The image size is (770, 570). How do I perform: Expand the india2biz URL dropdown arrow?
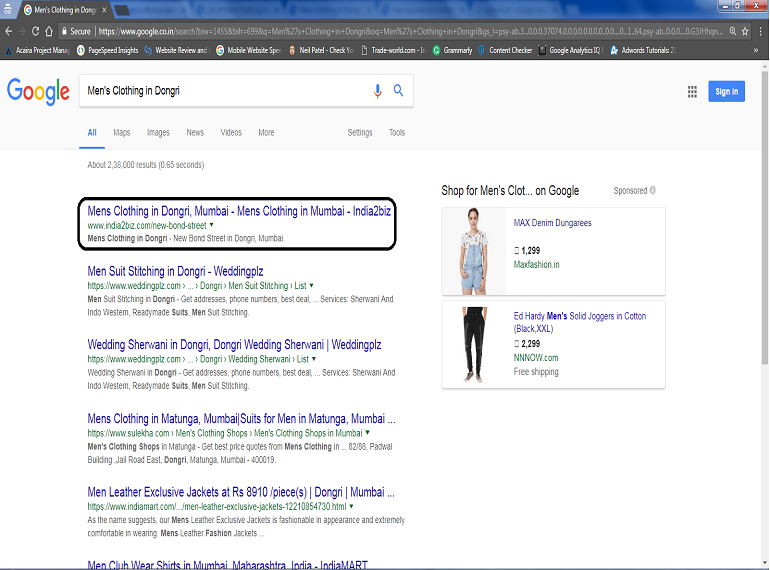pos(212,225)
